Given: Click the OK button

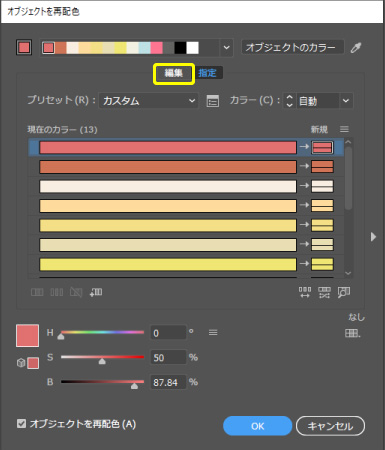Looking at the screenshot, I should click(257, 426).
